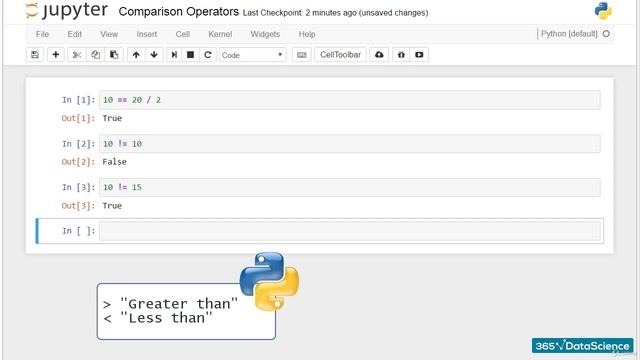Select cell containing 10 != 10

[x=350, y=144]
